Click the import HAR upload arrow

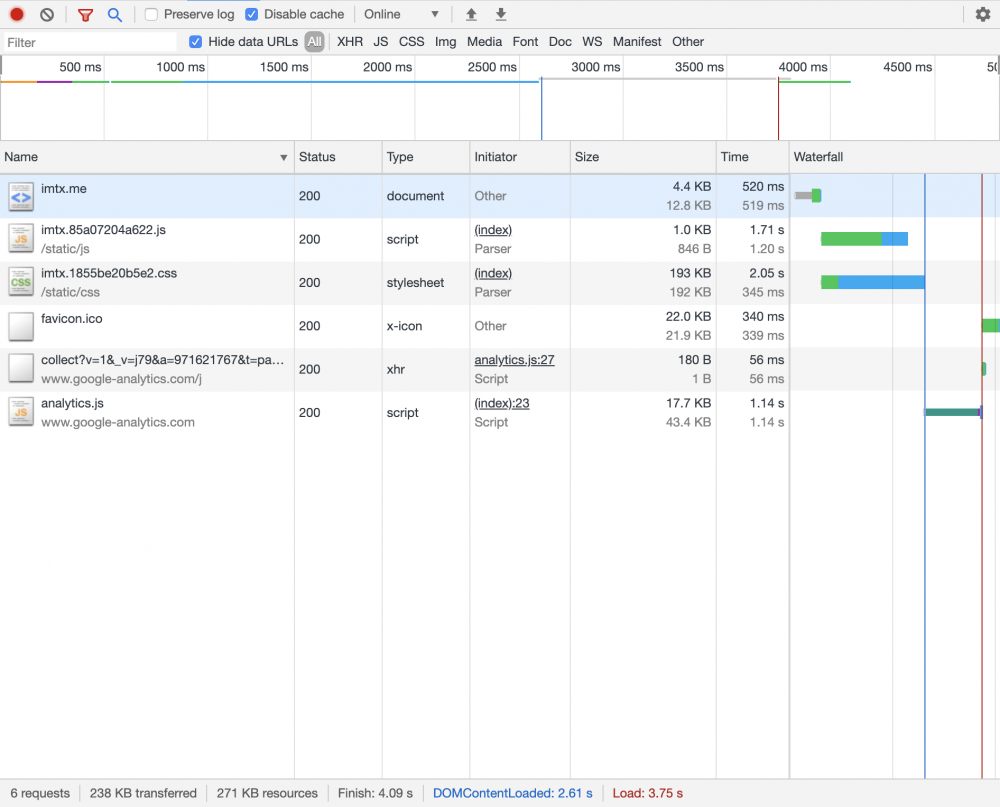click(x=472, y=15)
